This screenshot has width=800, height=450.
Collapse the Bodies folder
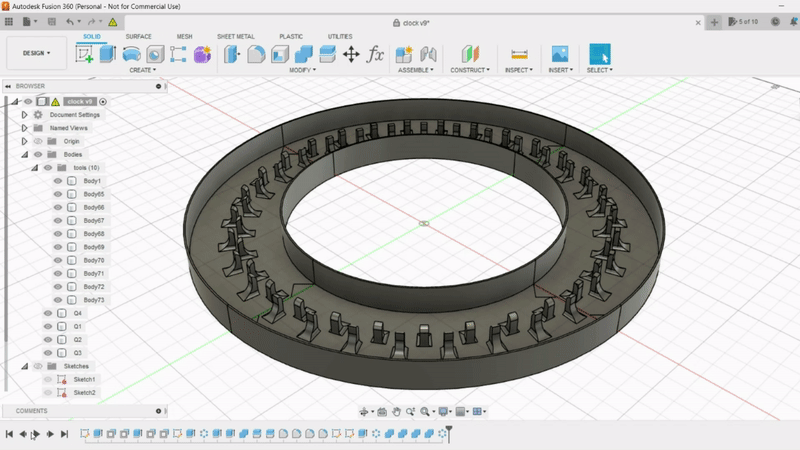24,155
